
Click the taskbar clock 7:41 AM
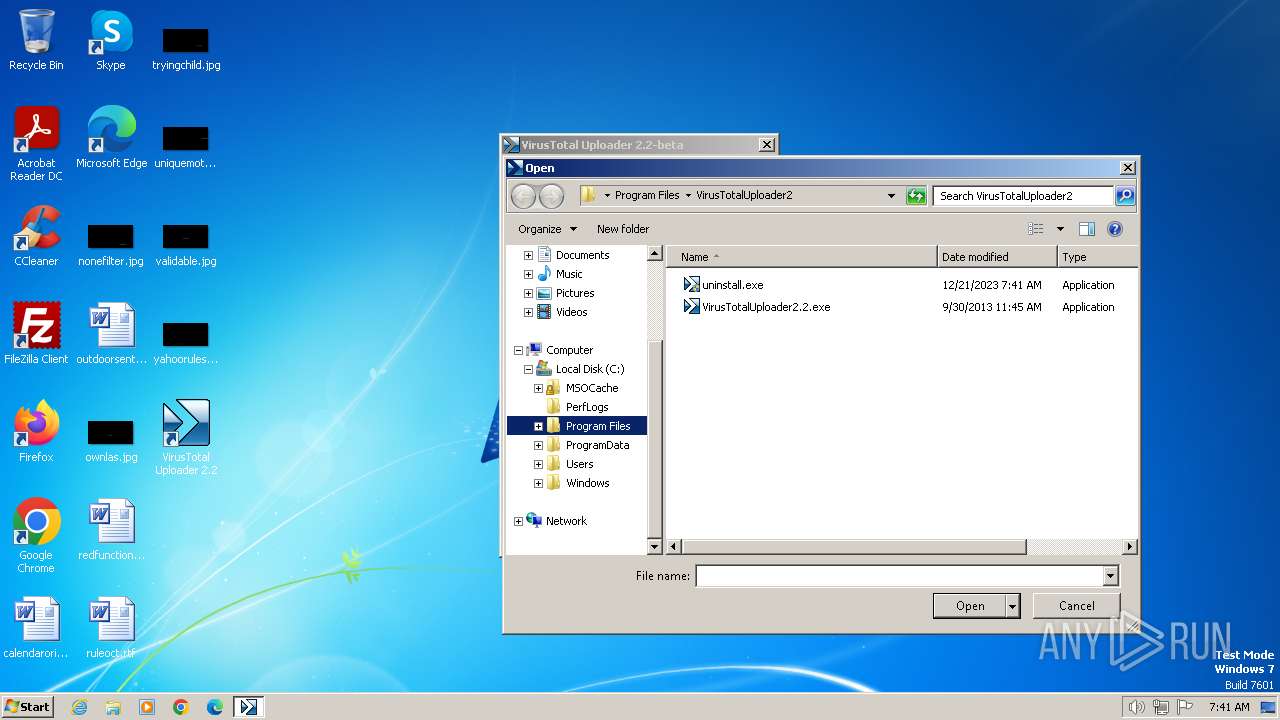pyautogui.click(x=1229, y=707)
